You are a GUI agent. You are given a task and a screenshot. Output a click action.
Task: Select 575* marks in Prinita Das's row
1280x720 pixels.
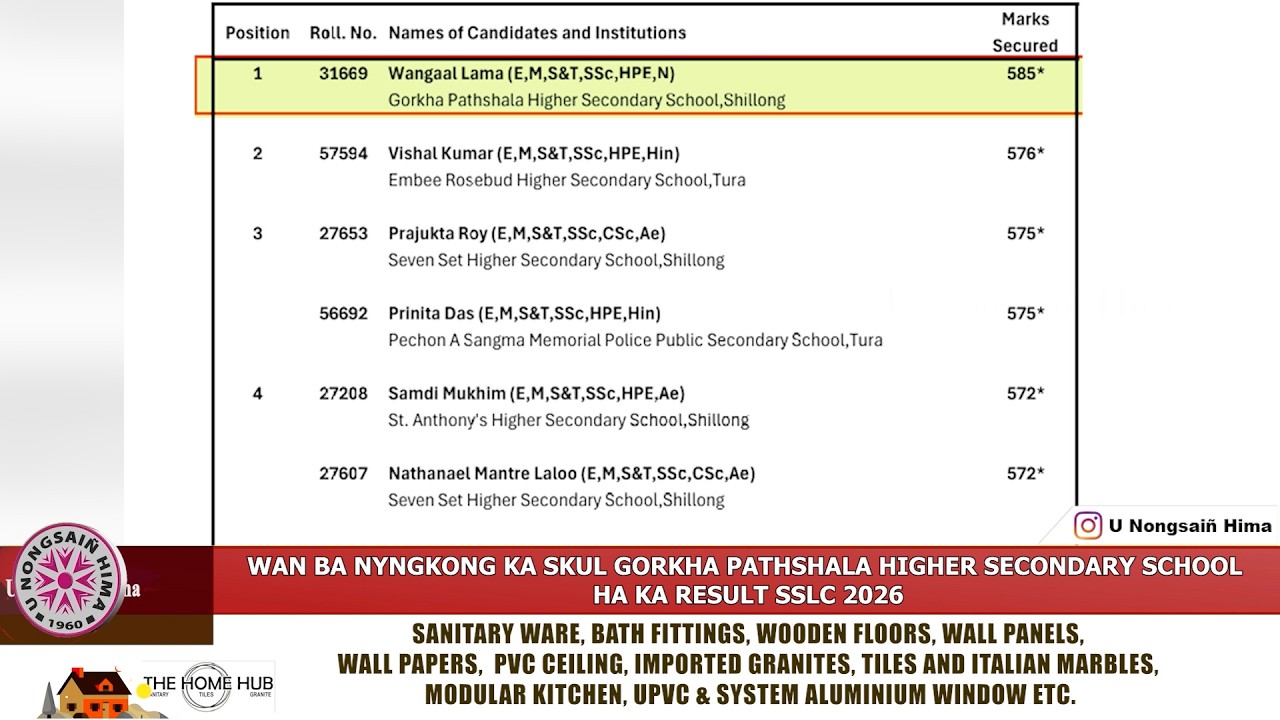coord(1025,313)
